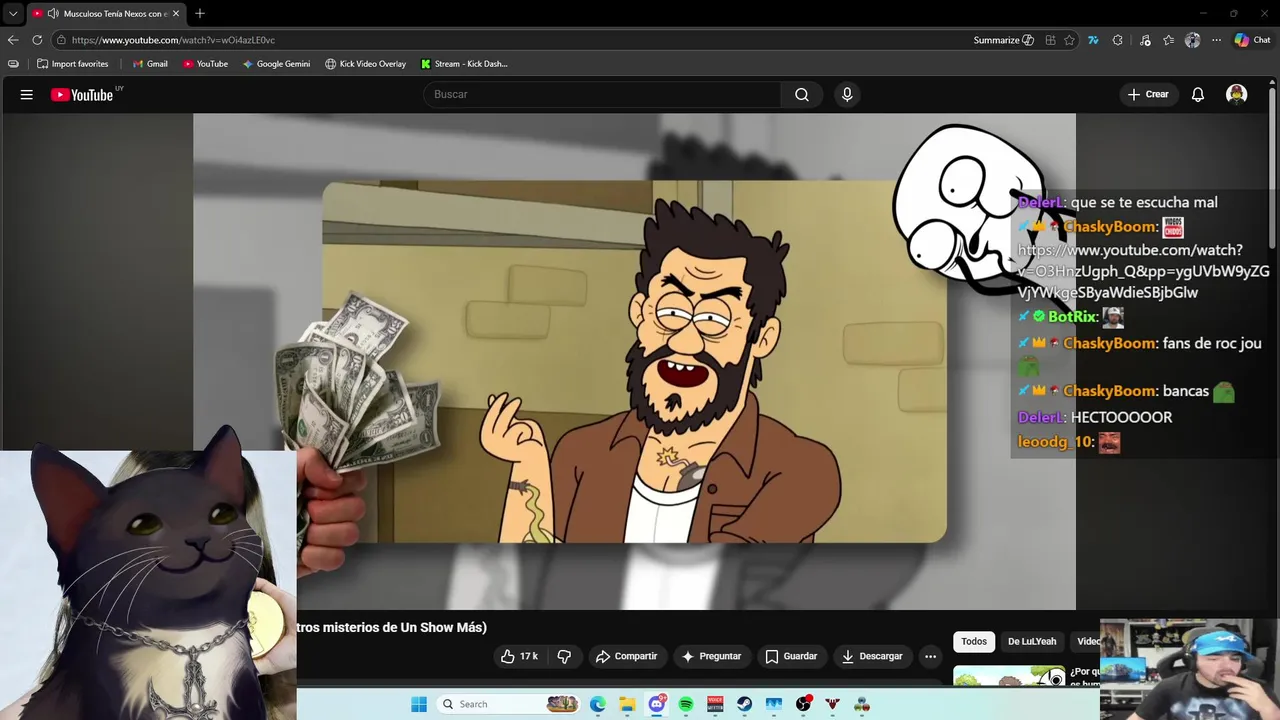Image resolution: width=1280 pixels, height=720 pixels.
Task: Select the De LulYeah filter chip
Action: pos(1032,641)
